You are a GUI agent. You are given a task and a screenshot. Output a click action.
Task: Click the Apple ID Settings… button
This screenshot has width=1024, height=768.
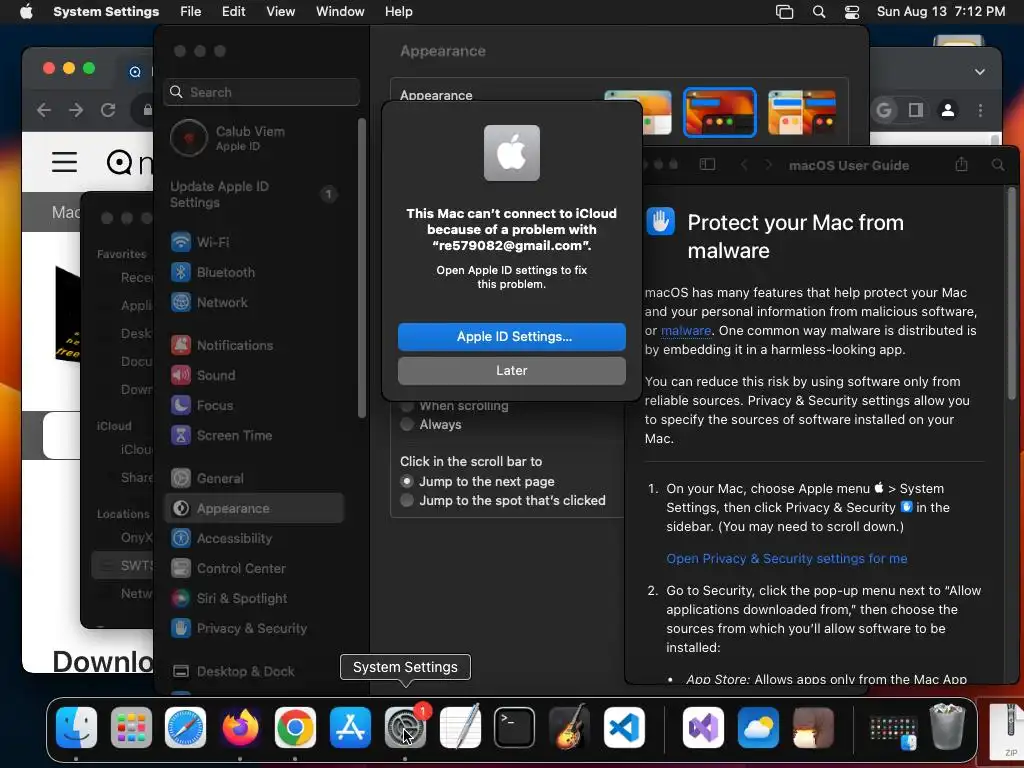click(x=511, y=336)
